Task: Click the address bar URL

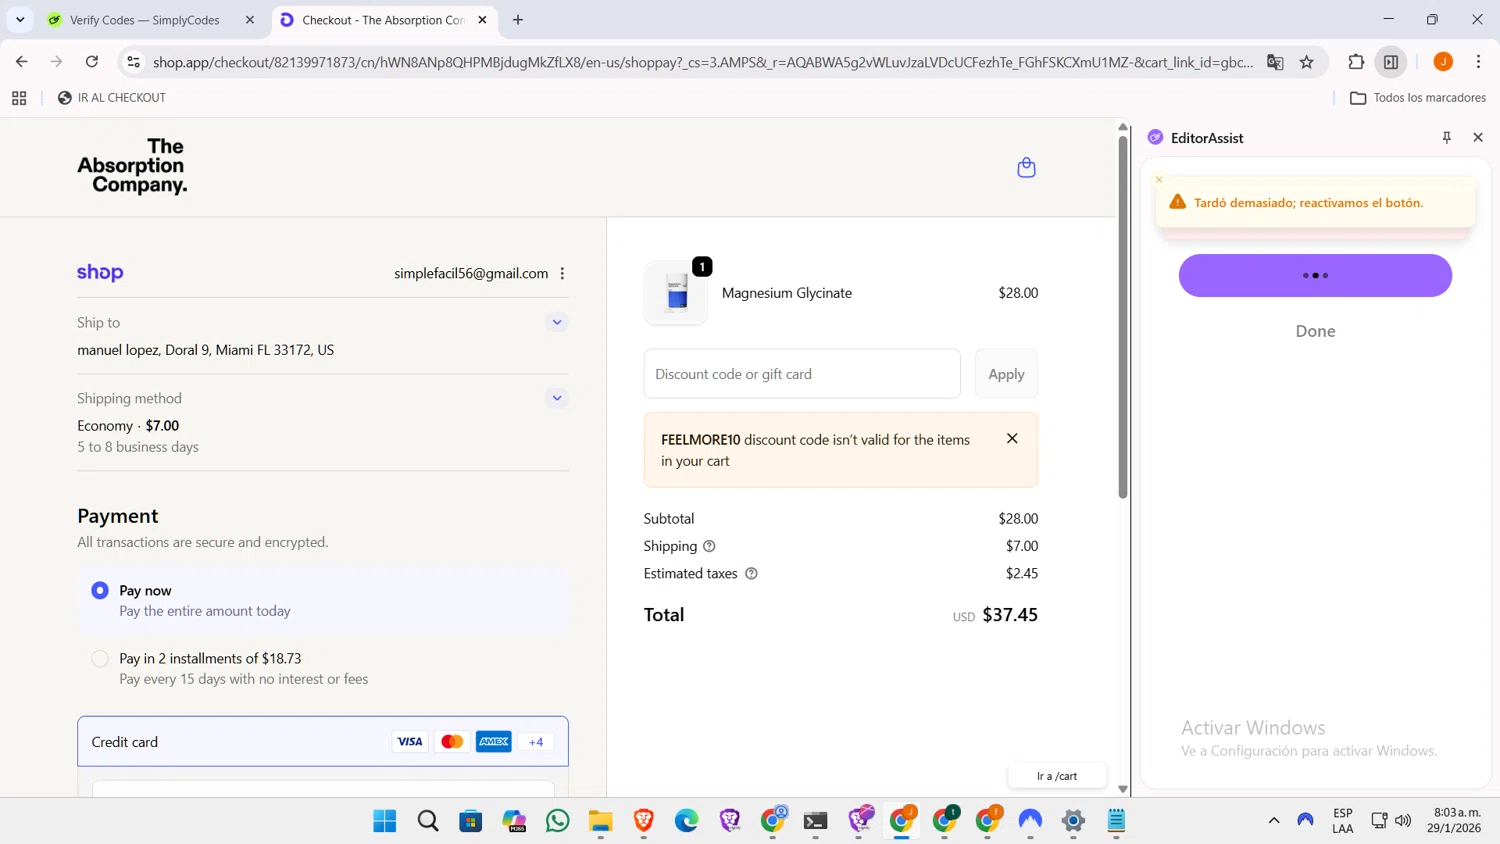Action: point(702,62)
